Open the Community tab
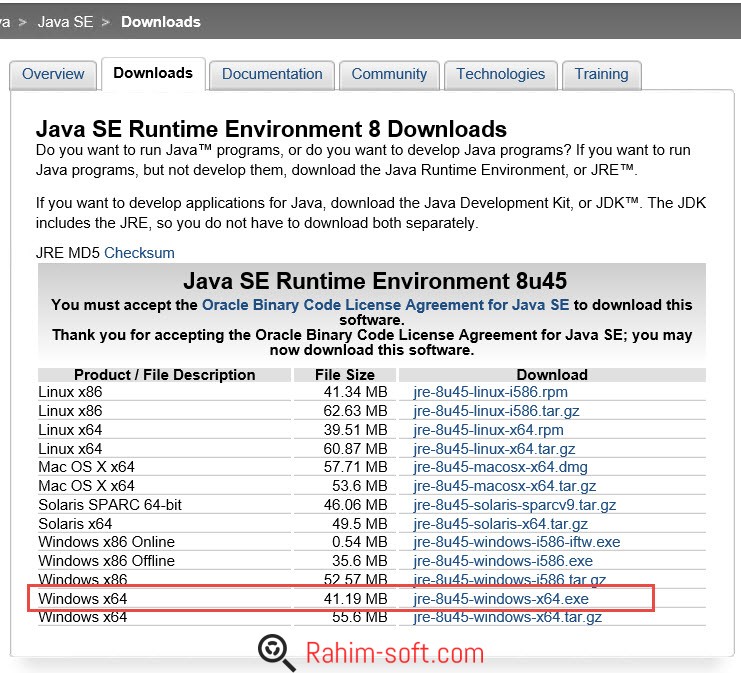 pos(389,74)
